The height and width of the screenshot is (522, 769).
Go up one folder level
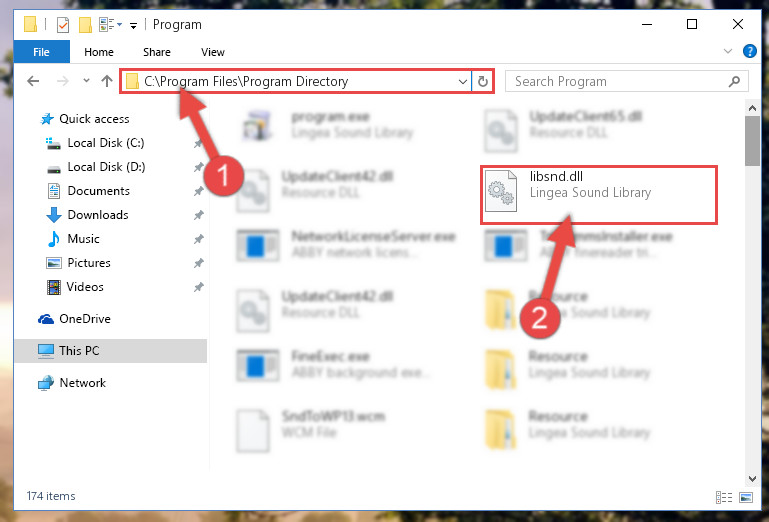(x=107, y=81)
